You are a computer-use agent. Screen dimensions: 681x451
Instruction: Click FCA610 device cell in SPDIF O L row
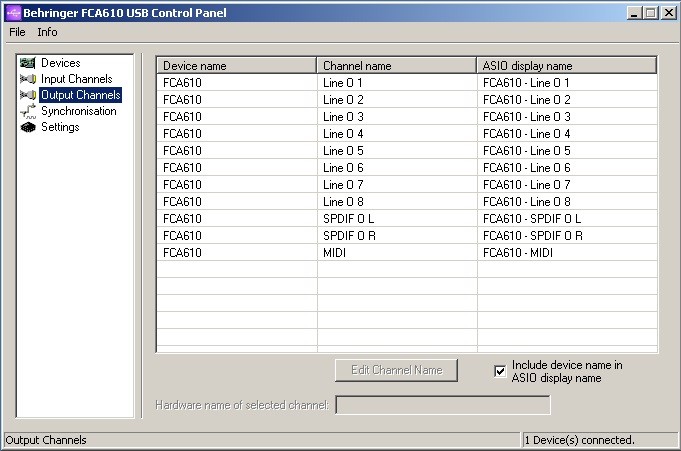pyautogui.click(x=237, y=218)
